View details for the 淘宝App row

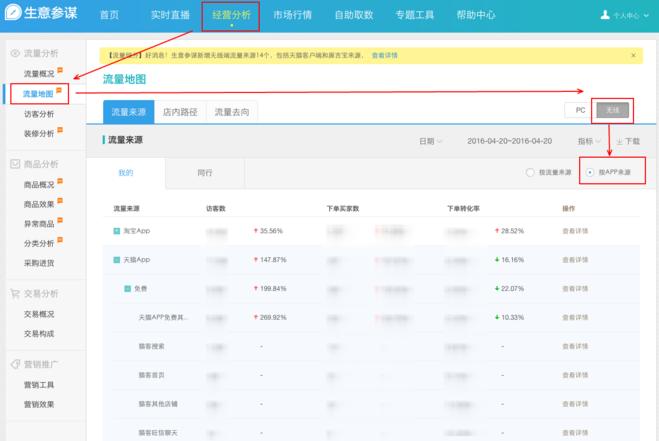tap(575, 231)
